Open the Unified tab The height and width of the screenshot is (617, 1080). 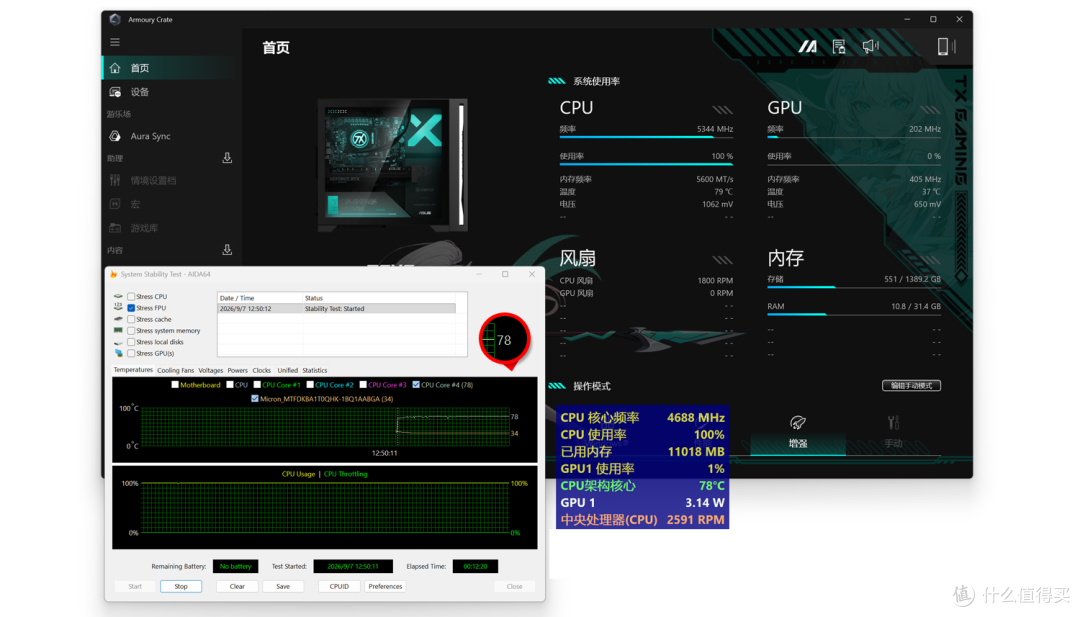click(288, 370)
